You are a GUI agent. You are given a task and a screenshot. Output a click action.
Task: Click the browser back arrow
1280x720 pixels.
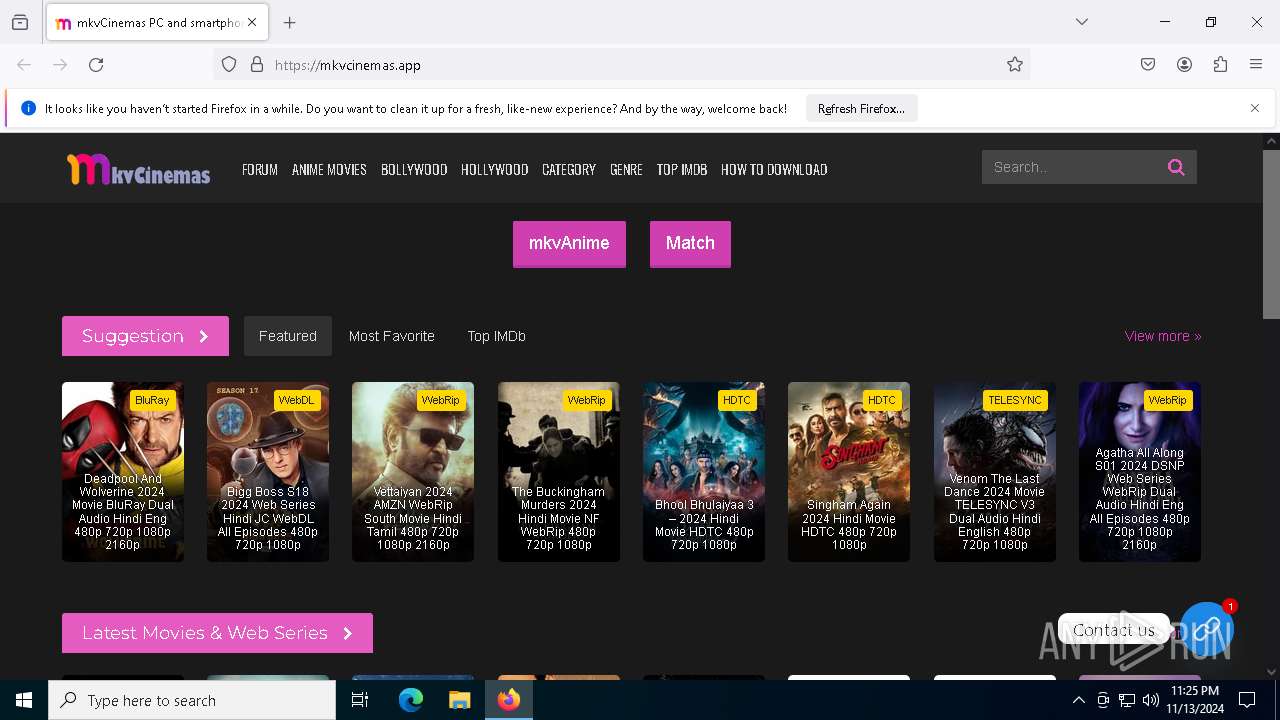pos(24,65)
